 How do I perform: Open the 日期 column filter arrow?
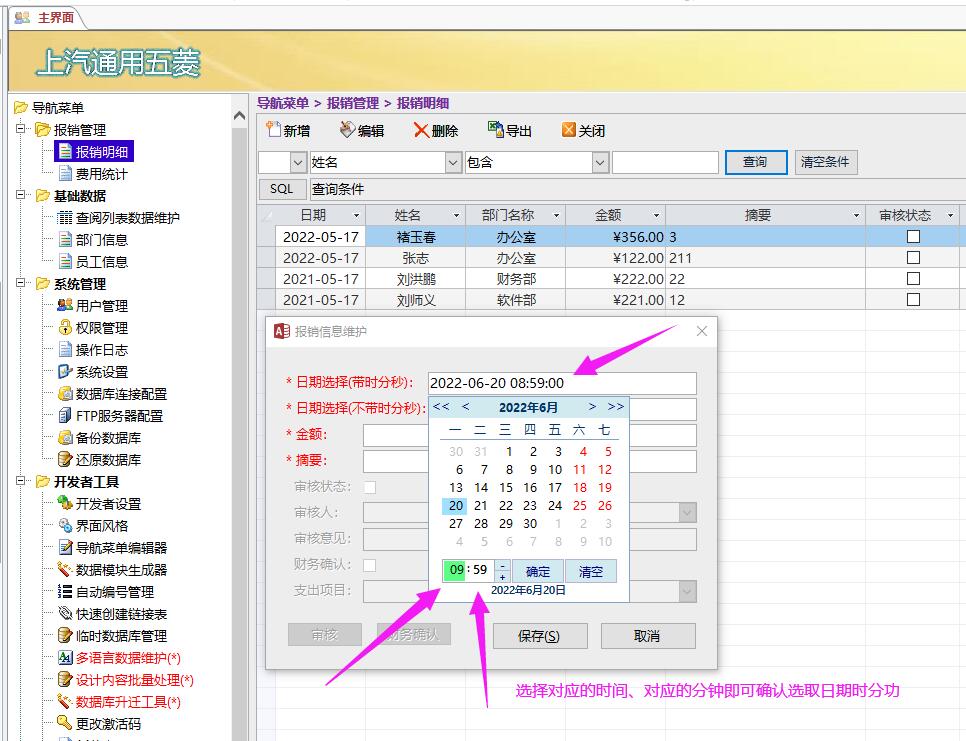pos(356,216)
